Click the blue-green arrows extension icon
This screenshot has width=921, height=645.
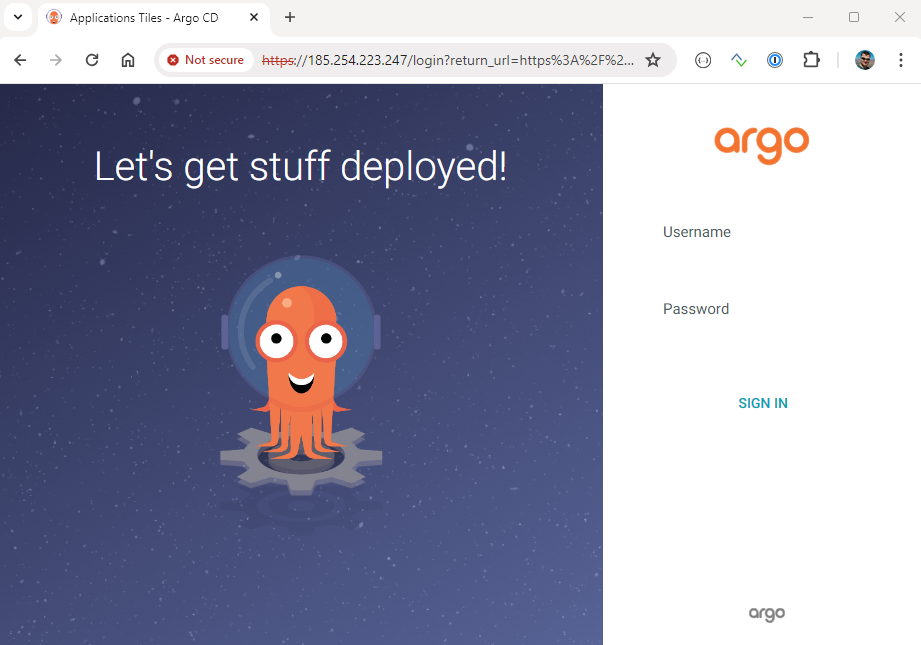[x=739, y=60]
